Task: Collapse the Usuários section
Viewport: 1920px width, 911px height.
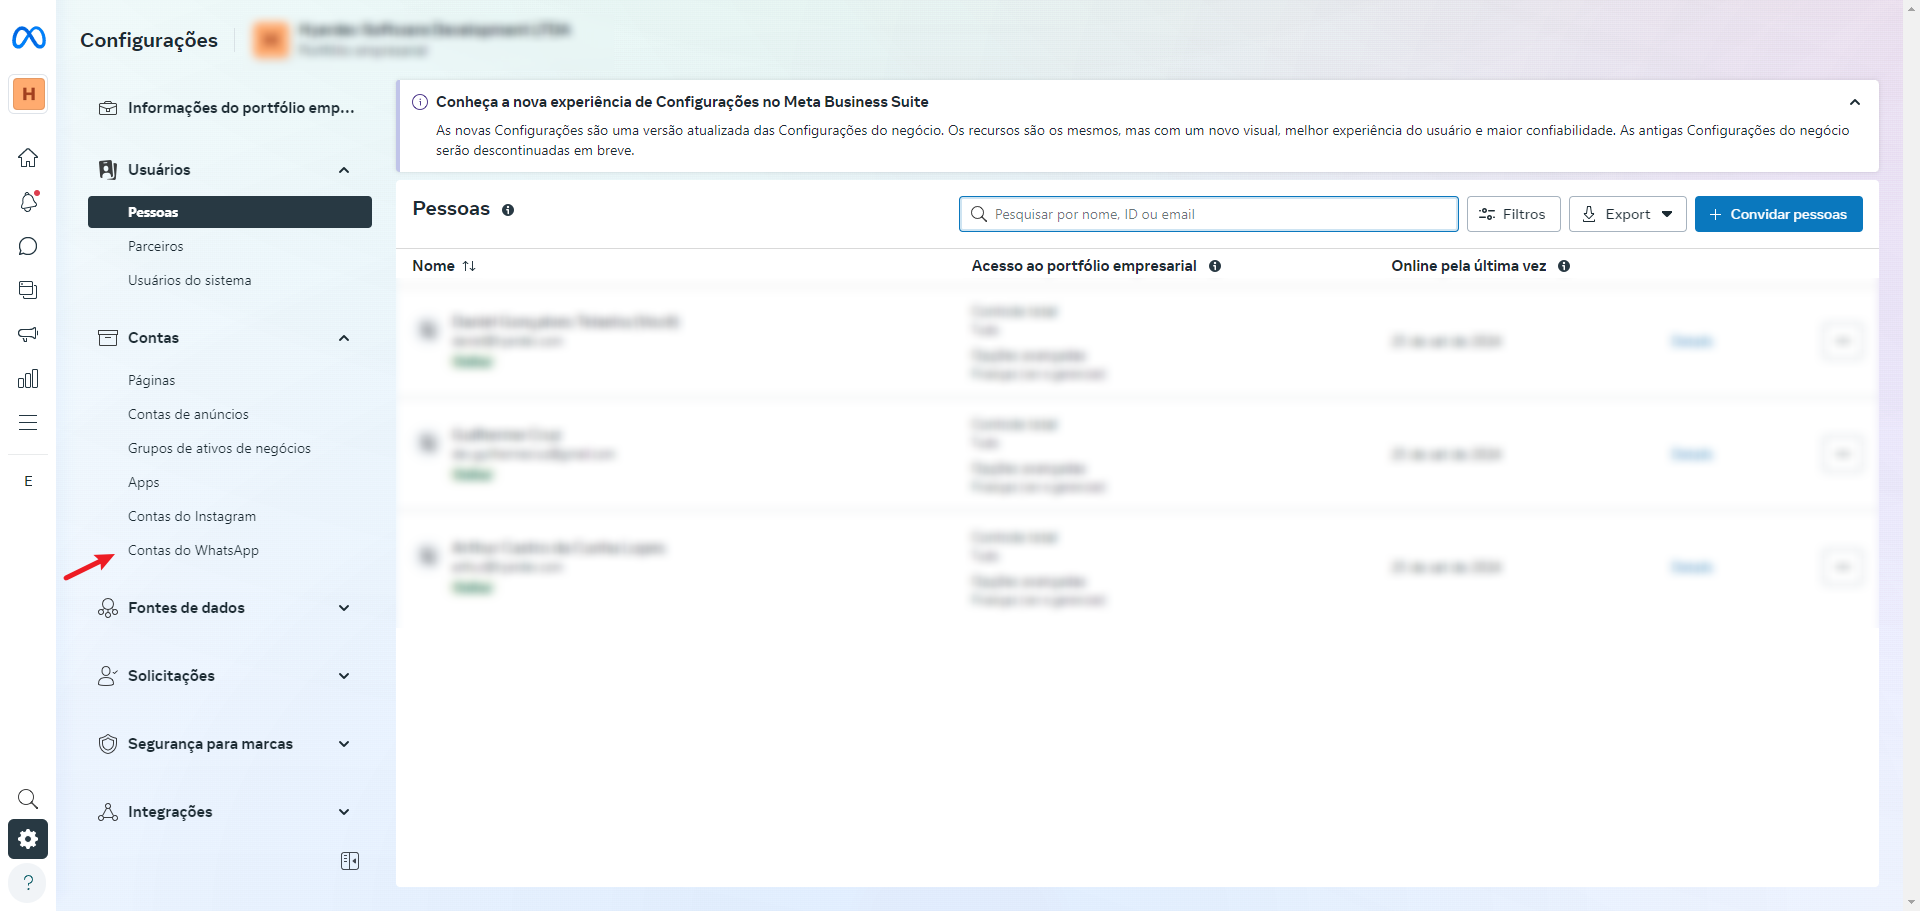Action: [344, 170]
